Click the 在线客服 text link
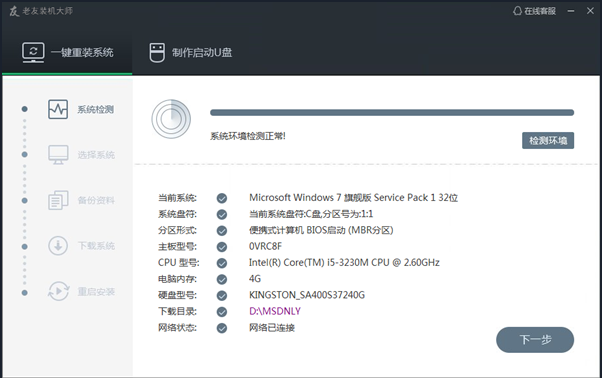 coord(540,11)
